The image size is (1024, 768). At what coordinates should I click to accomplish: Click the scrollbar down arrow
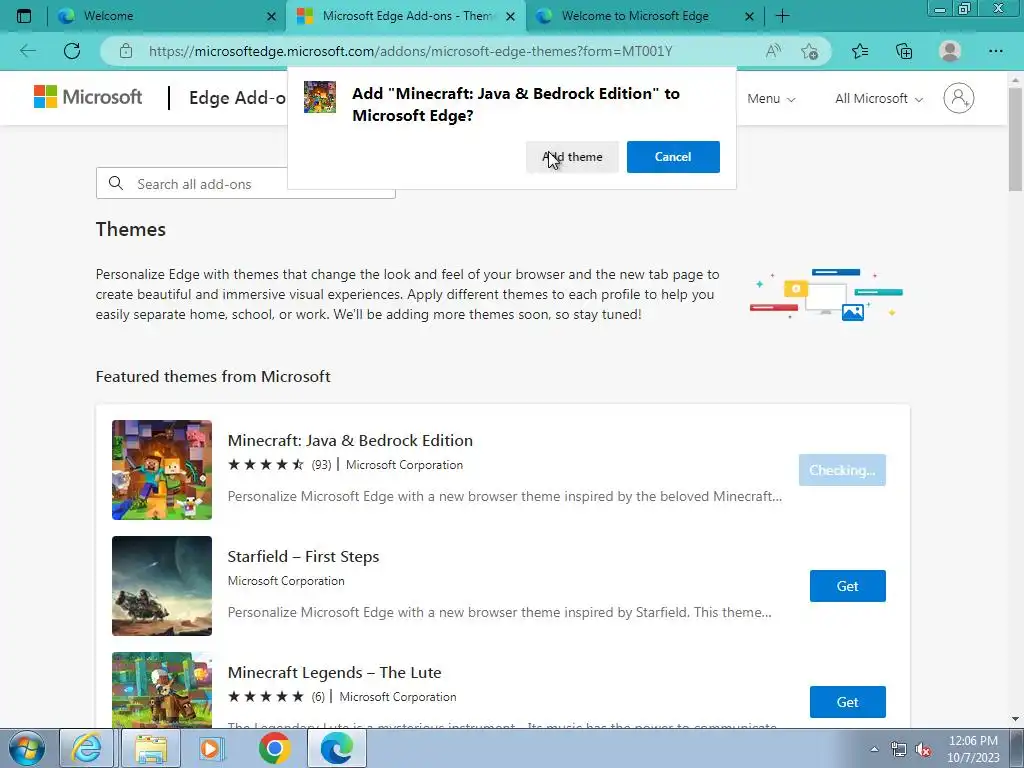(x=1015, y=719)
